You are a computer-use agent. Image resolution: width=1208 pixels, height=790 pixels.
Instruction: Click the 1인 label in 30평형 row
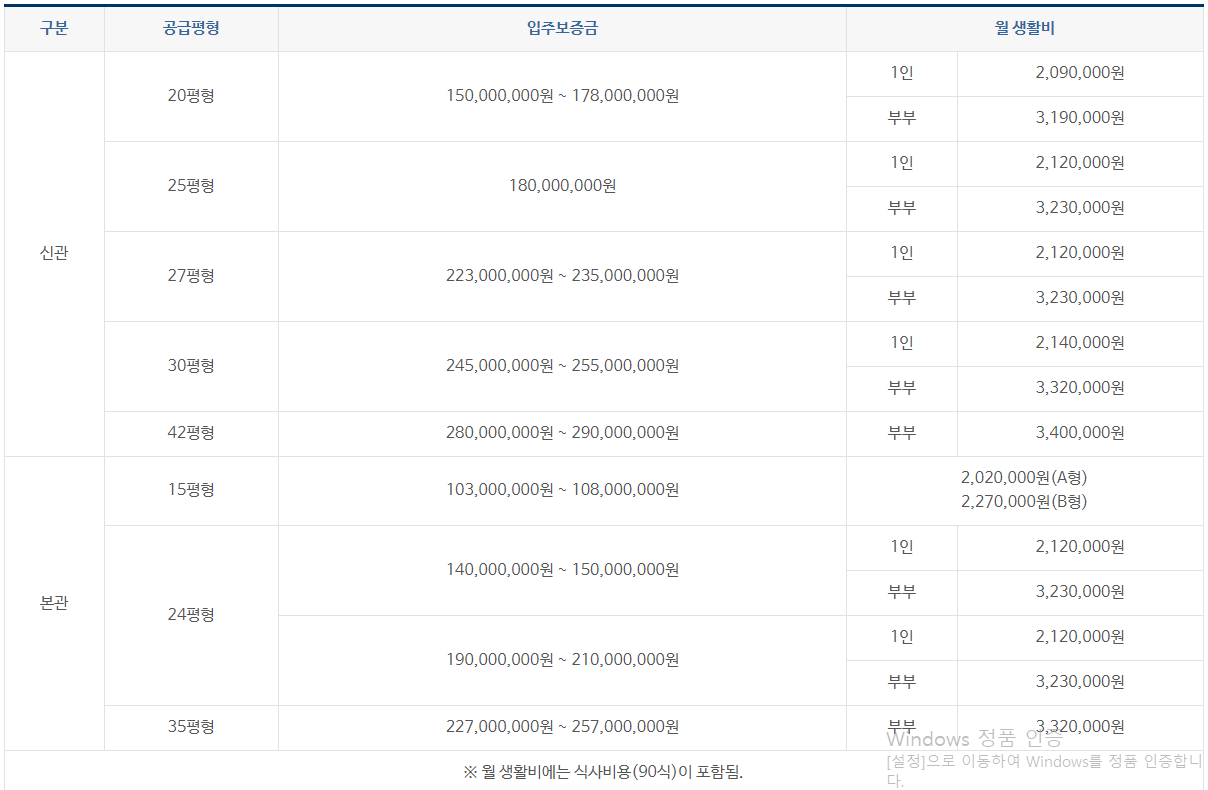[x=902, y=343]
